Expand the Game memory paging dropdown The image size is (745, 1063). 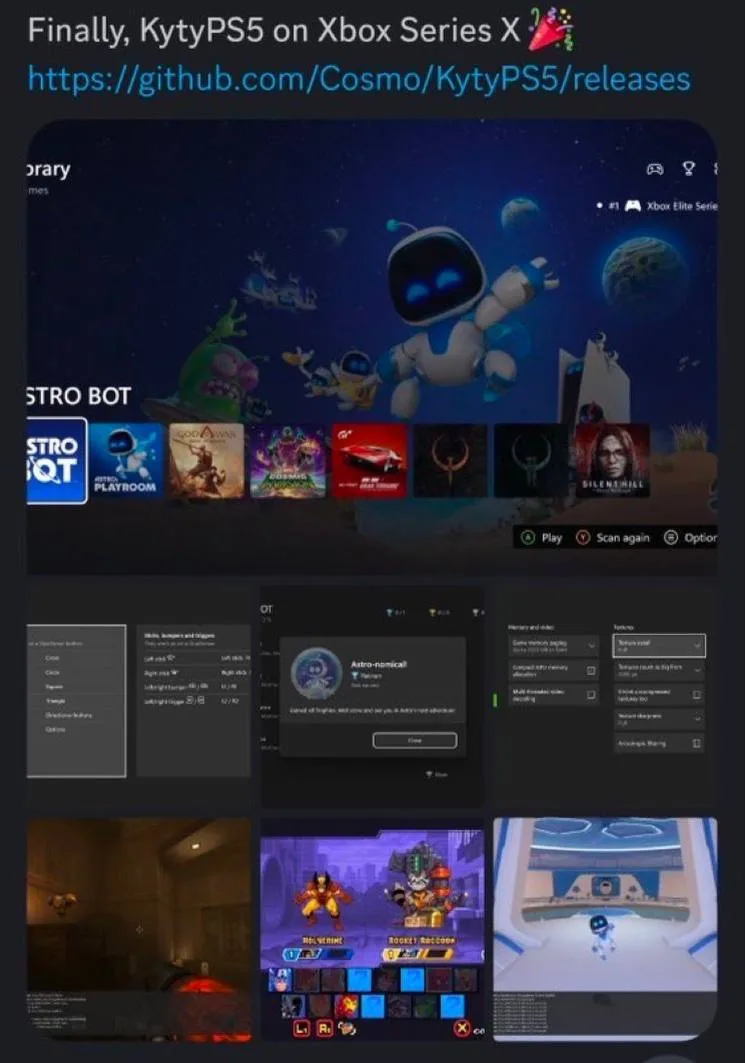554,645
